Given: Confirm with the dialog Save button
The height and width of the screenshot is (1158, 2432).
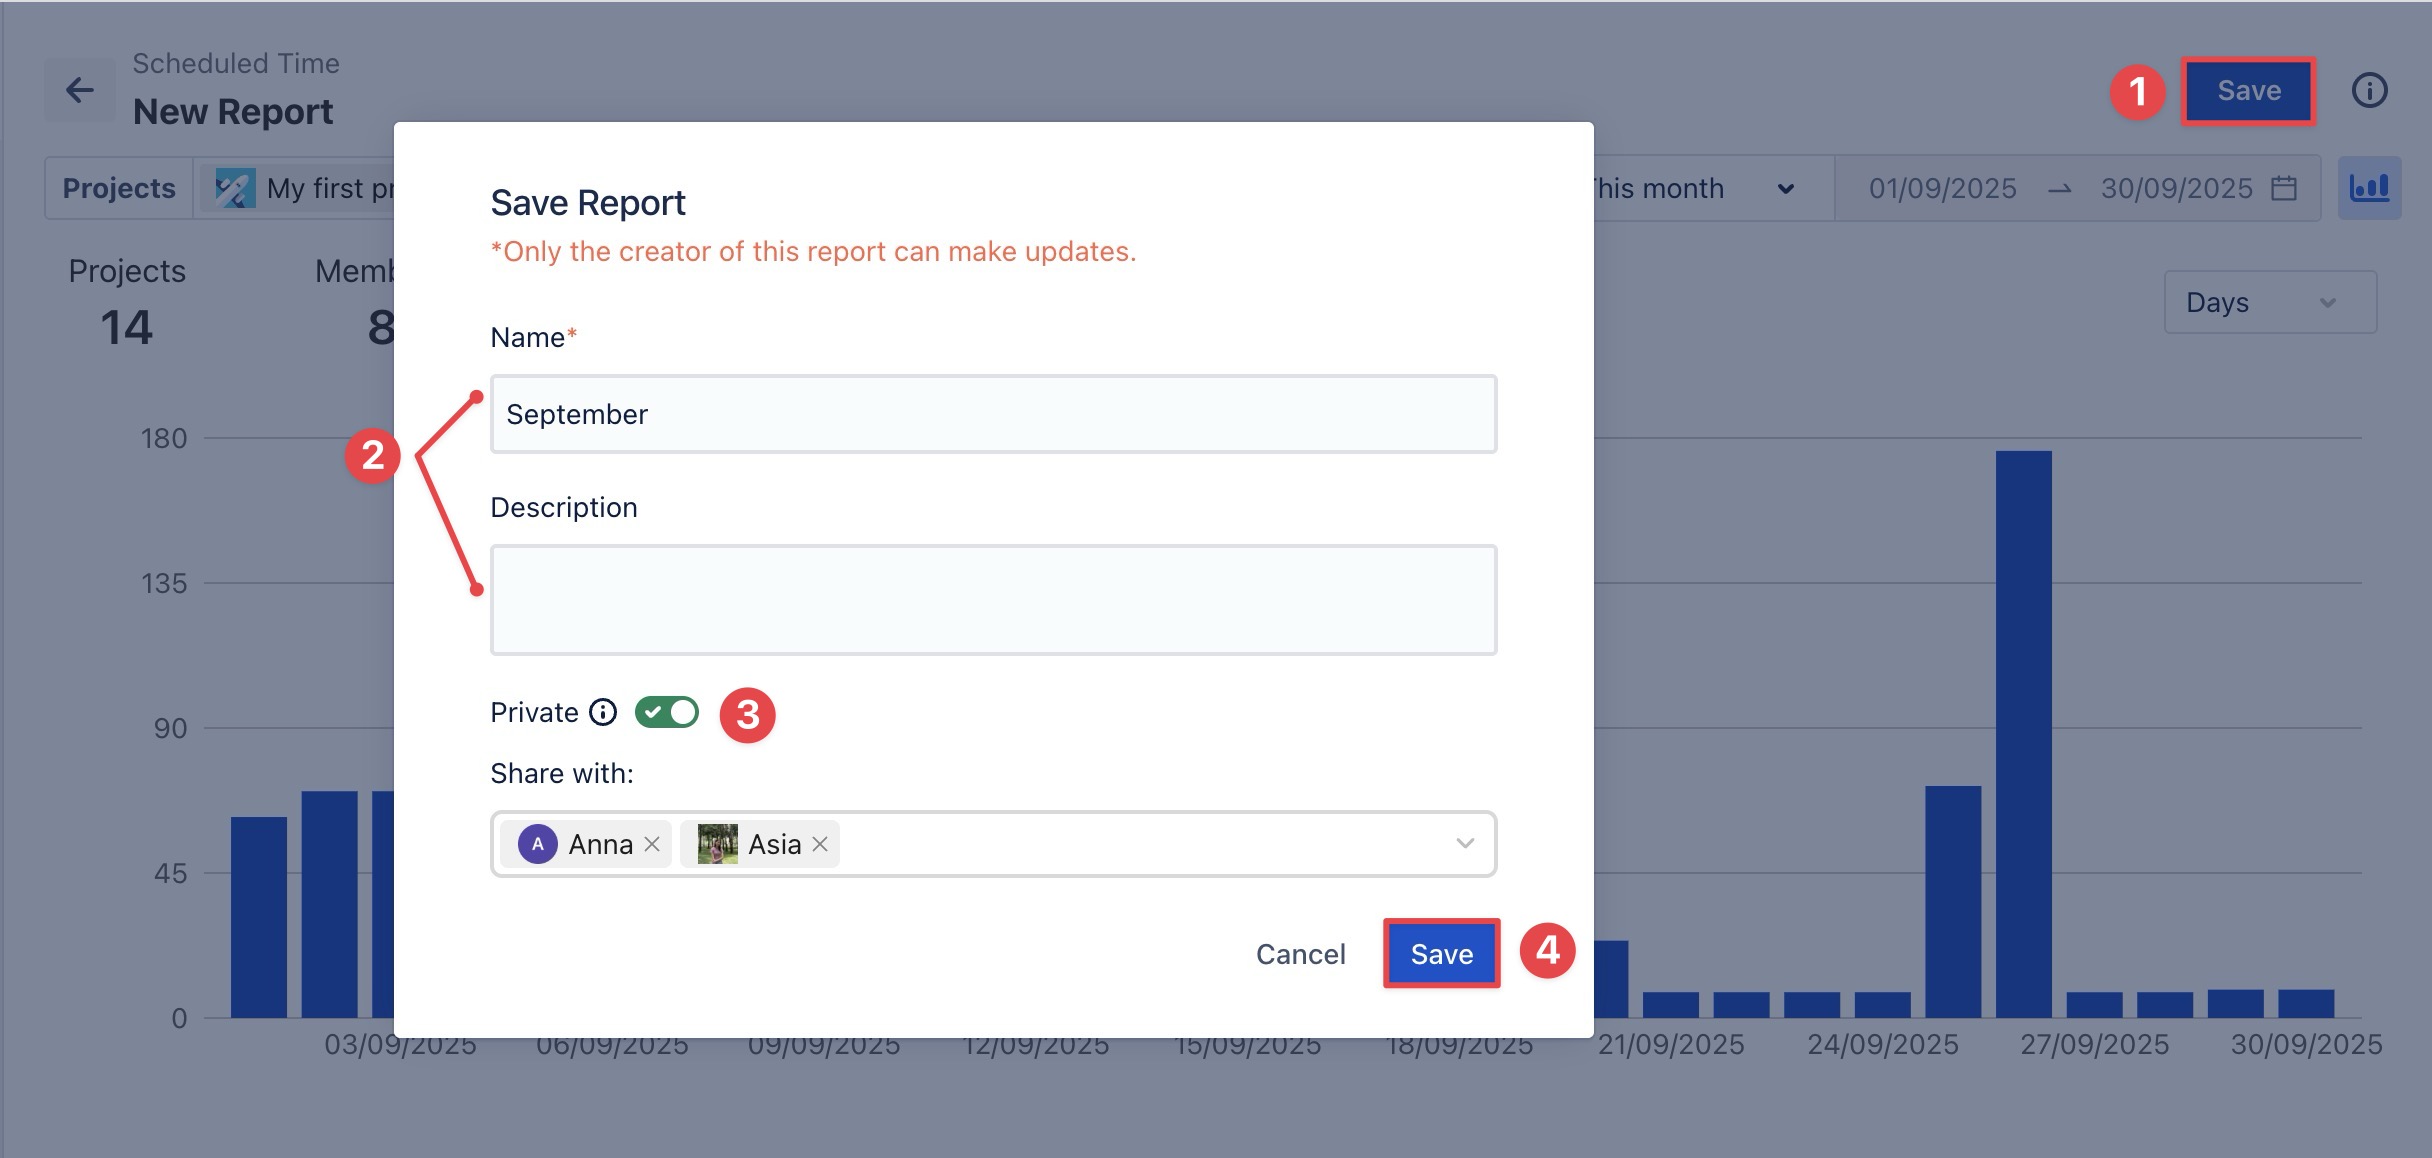Looking at the screenshot, I should (1441, 954).
